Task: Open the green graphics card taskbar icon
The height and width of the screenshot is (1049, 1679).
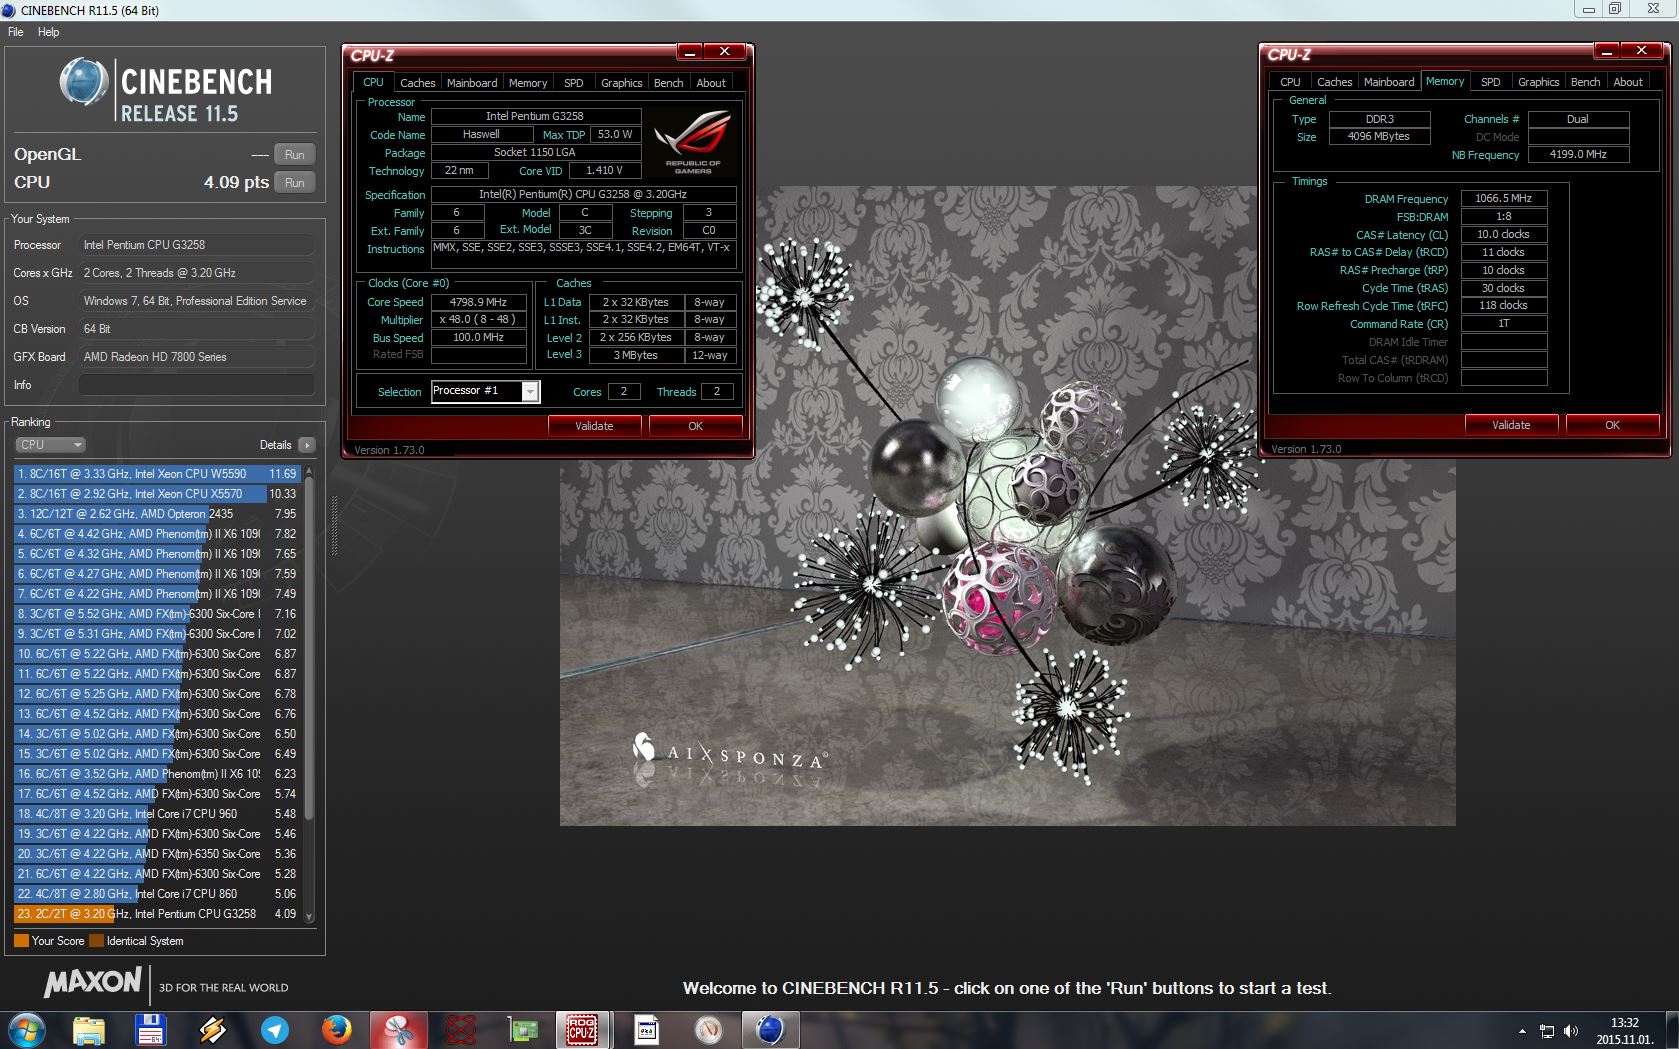Action: coord(522,1029)
